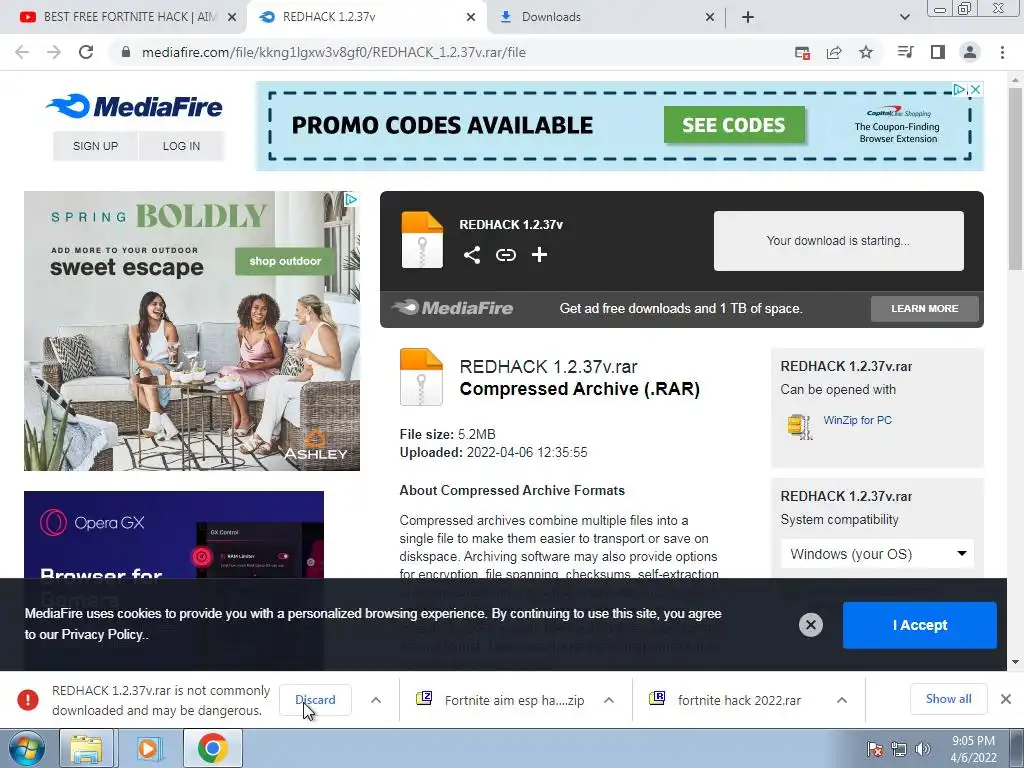Click the scrollbar down arrow
This screenshot has width=1024, height=768.
[x=1015, y=662]
